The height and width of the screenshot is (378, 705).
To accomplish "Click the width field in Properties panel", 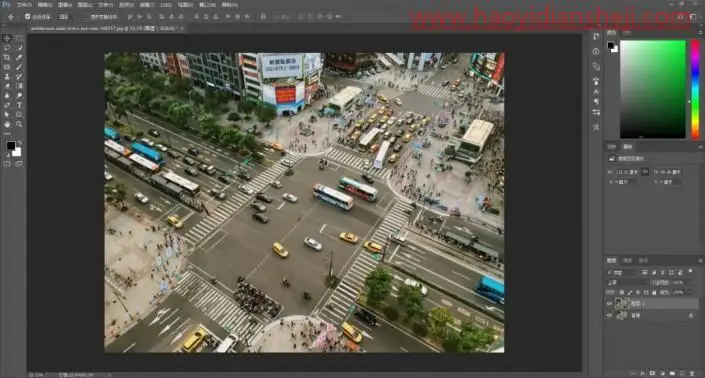I will [x=627, y=172].
